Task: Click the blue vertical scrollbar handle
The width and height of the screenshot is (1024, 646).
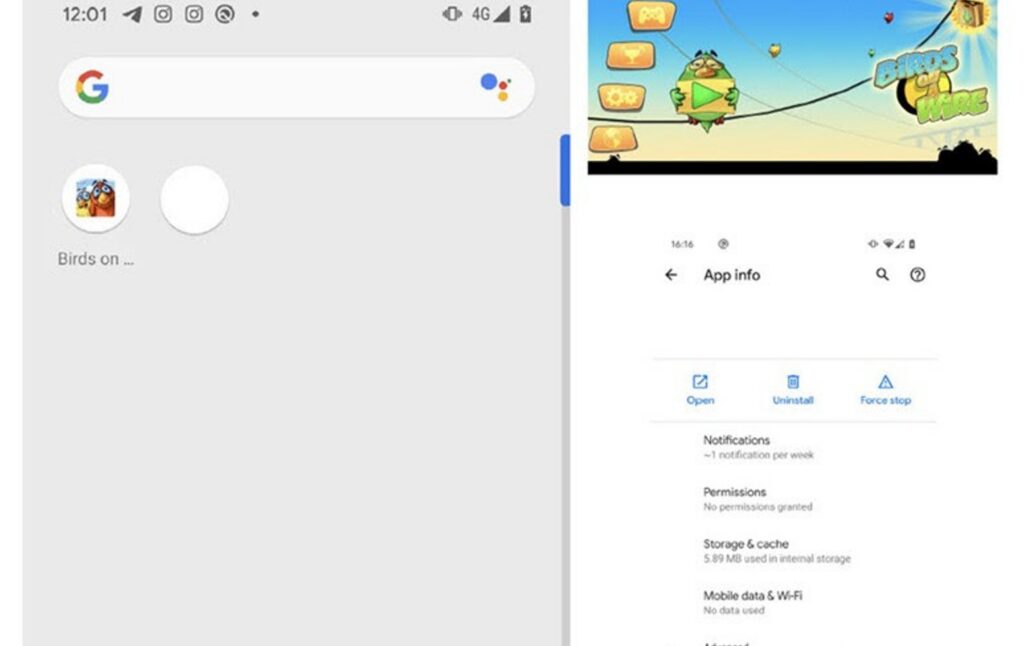Action: pyautogui.click(x=565, y=170)
